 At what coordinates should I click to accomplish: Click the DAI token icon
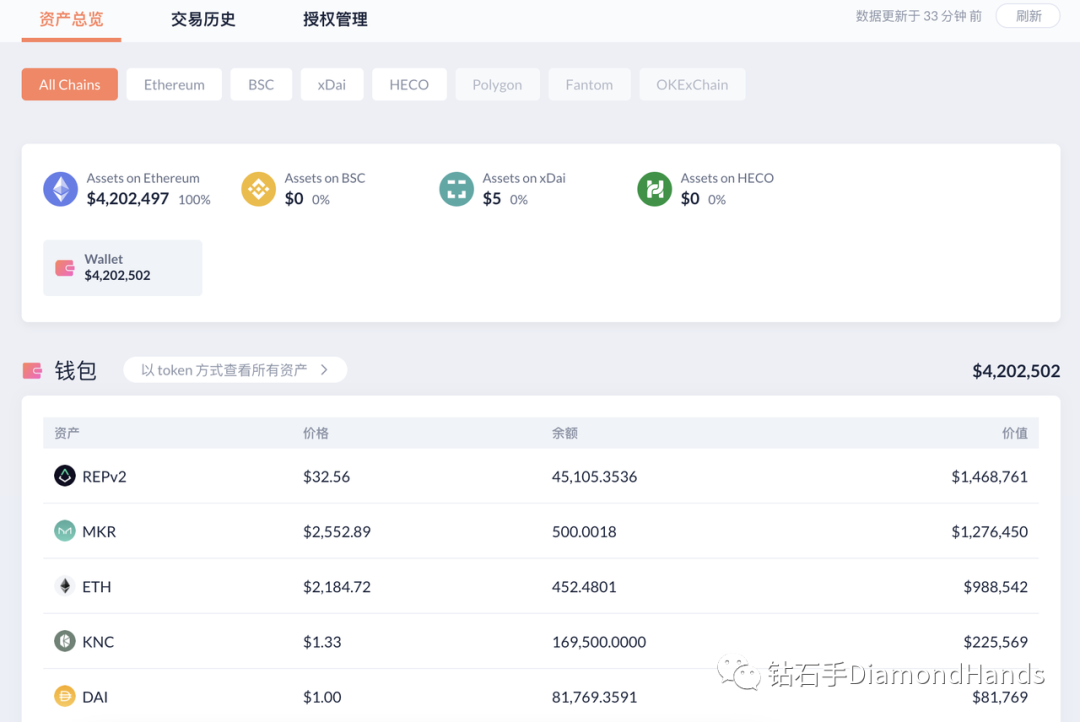pyautogui.click(x=65, y=696)
